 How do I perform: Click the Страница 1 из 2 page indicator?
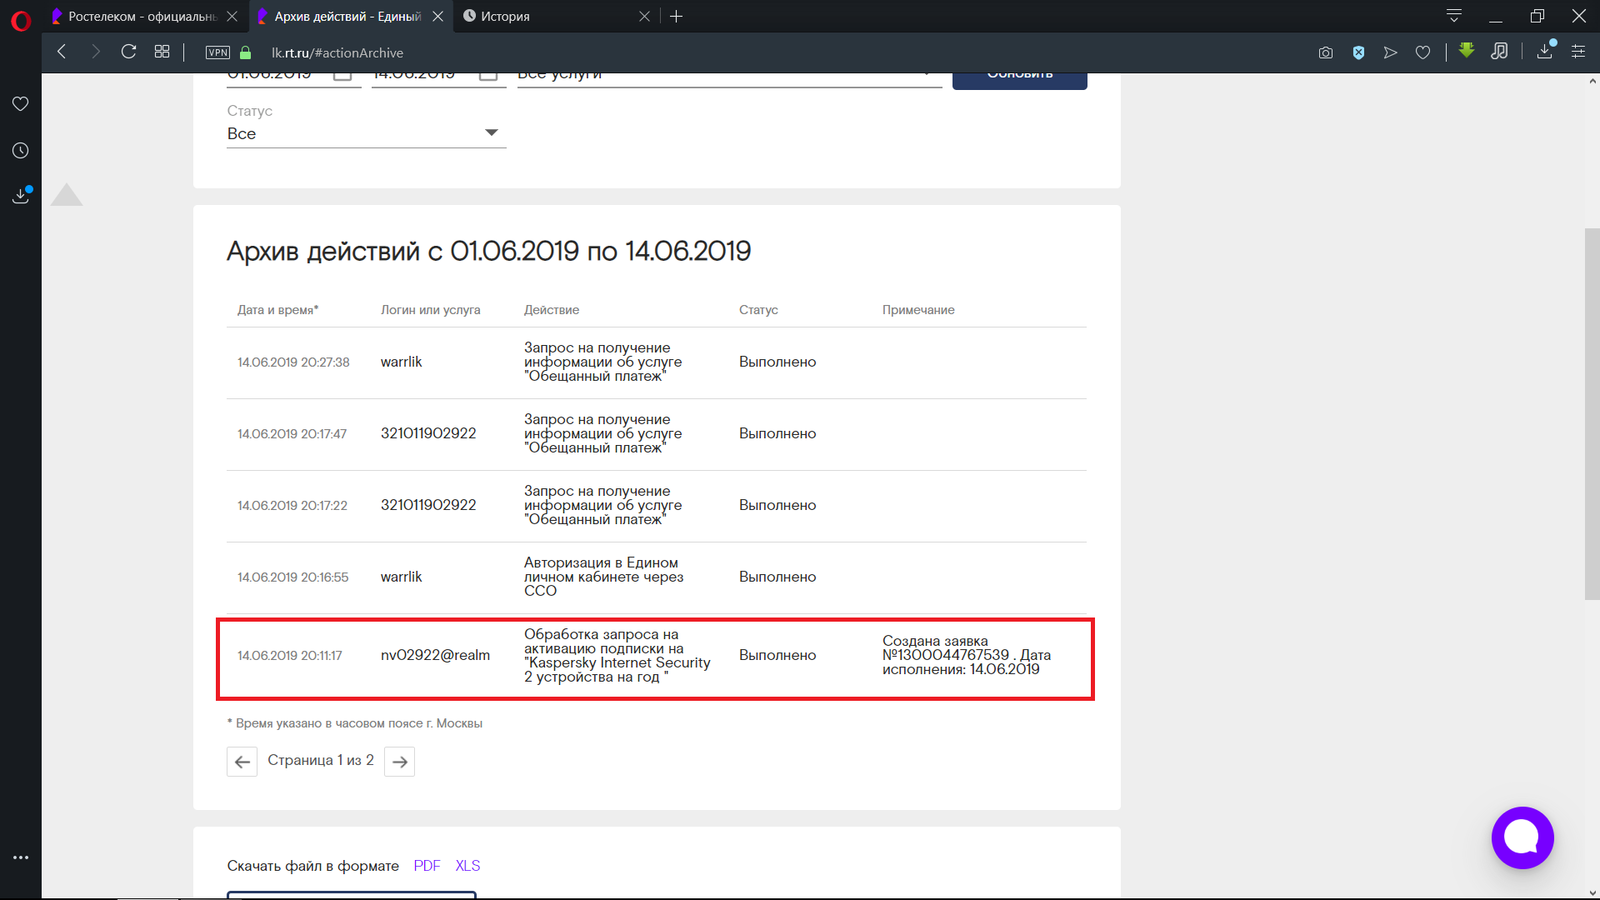coord(321,760)
